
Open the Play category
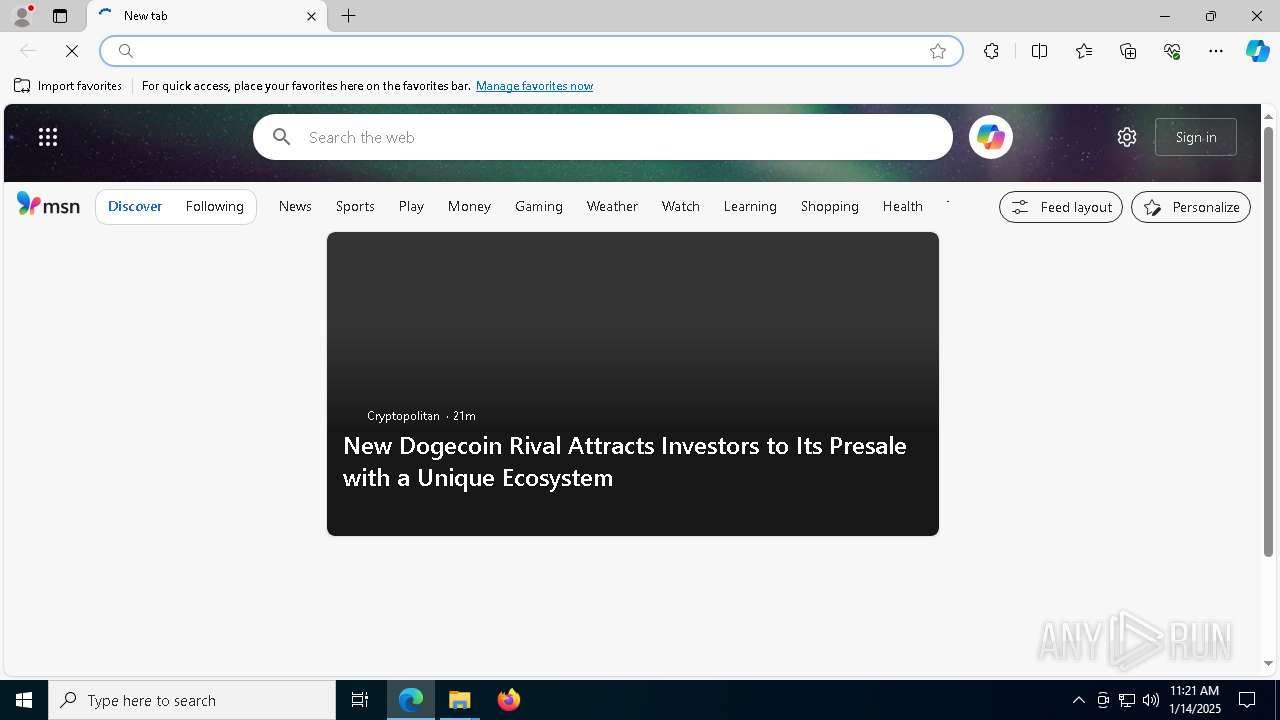411,206
